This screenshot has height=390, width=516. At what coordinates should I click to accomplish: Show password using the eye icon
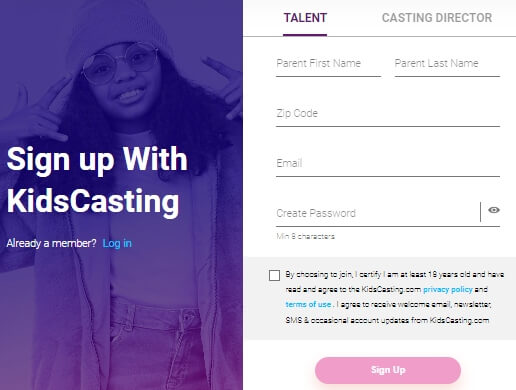click(x=494, y=210)
